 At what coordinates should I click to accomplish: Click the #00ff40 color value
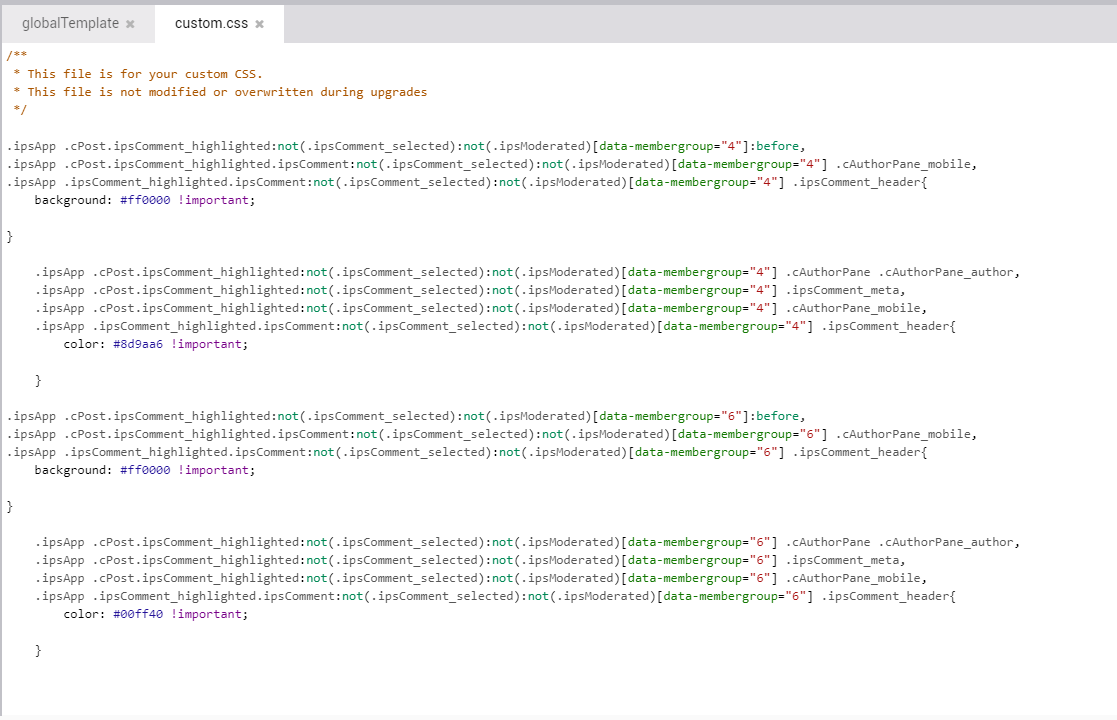138,614
